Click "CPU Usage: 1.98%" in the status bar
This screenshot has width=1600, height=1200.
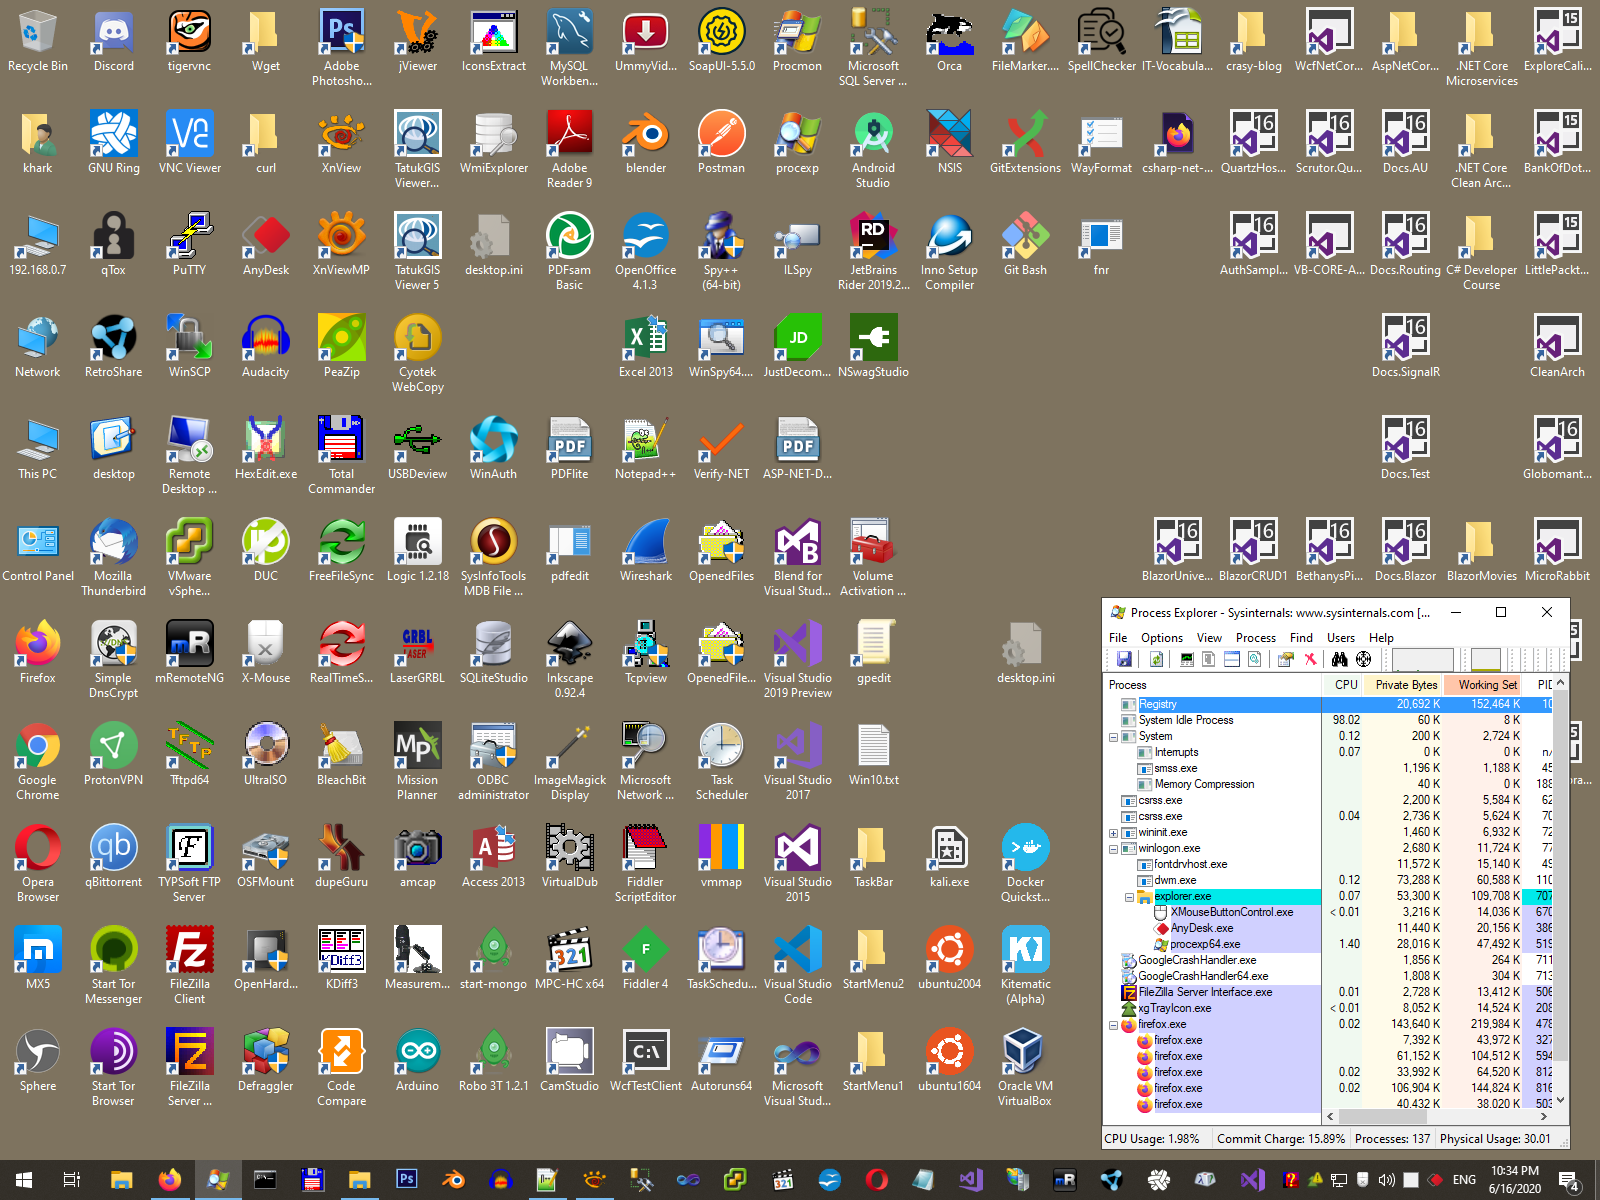(x=1152, y=1139)
